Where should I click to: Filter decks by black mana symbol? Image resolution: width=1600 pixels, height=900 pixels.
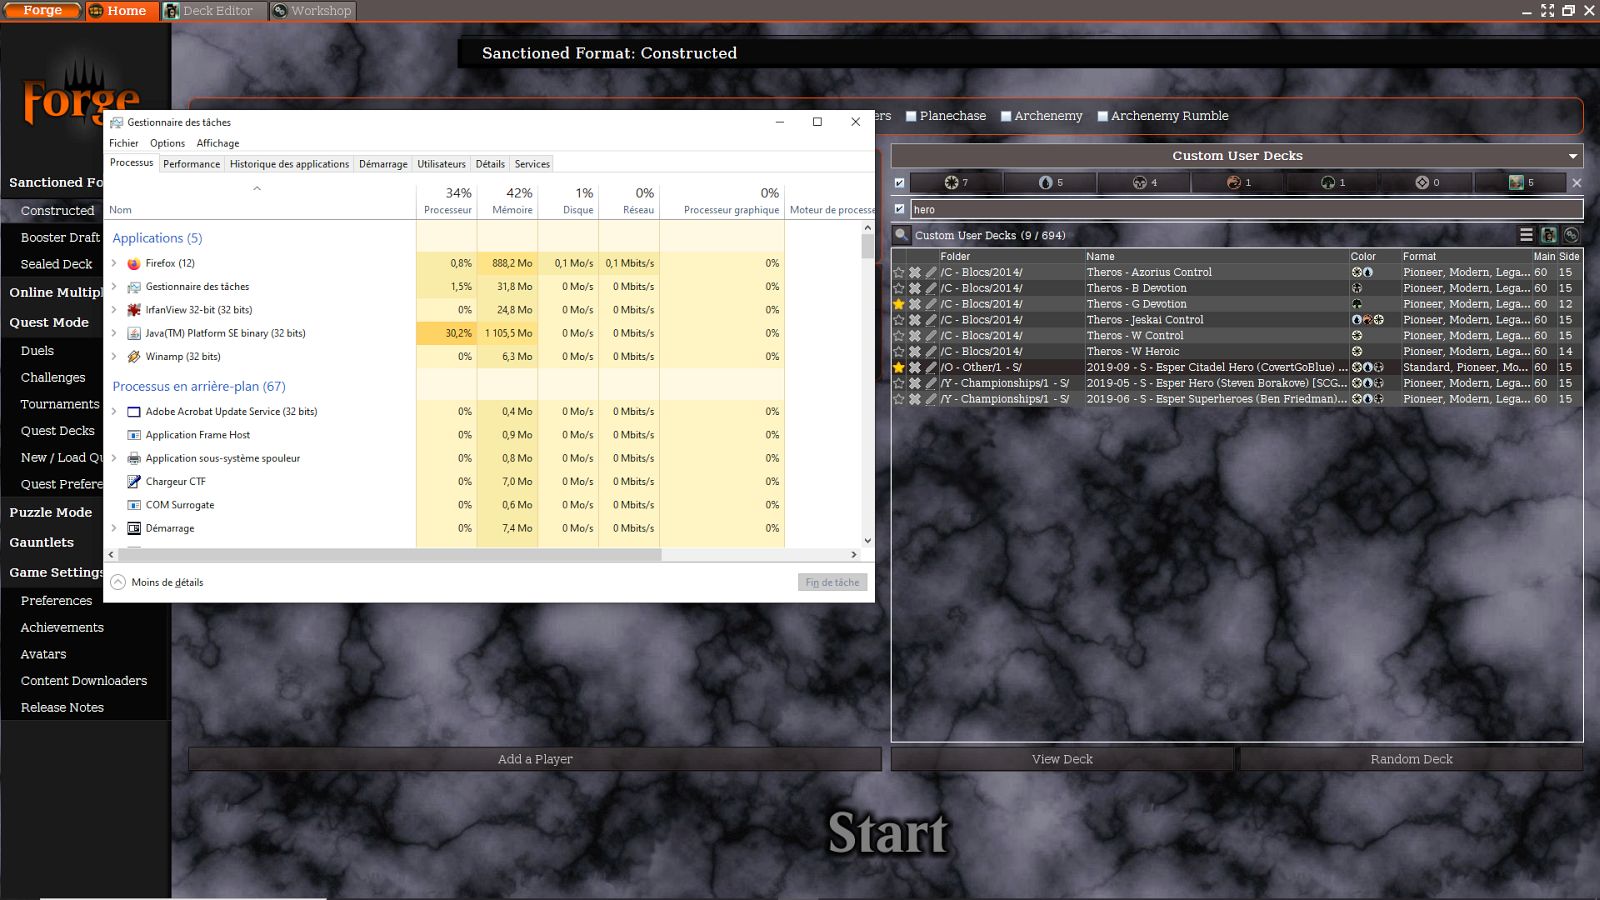(1144, 182)
